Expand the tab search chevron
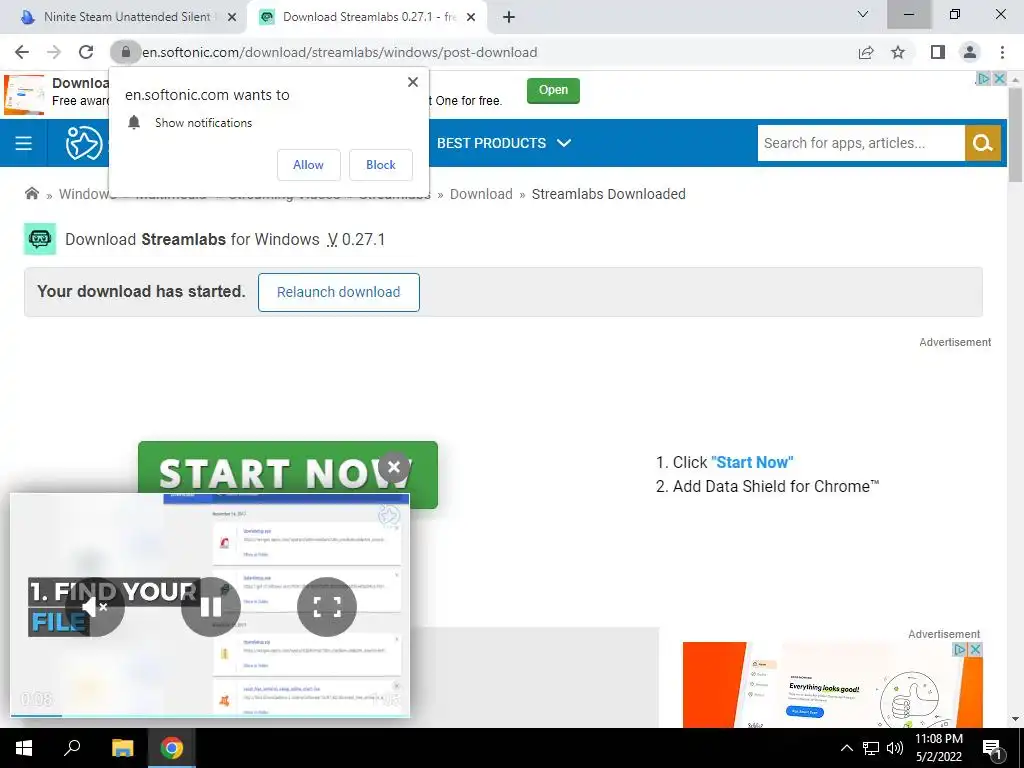The height and width of the screenshot is (768, 1024). [863, 14]
